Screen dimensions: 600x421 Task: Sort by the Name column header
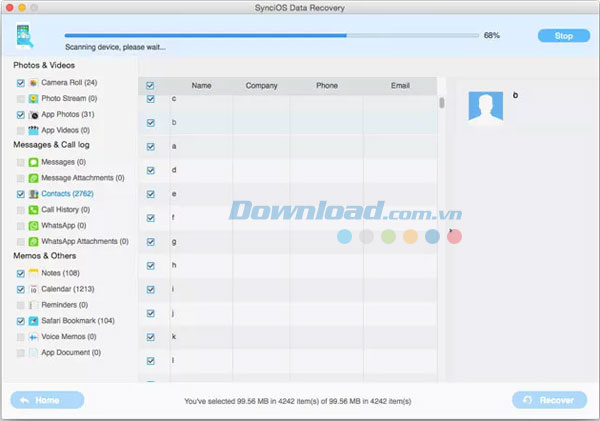201,86
